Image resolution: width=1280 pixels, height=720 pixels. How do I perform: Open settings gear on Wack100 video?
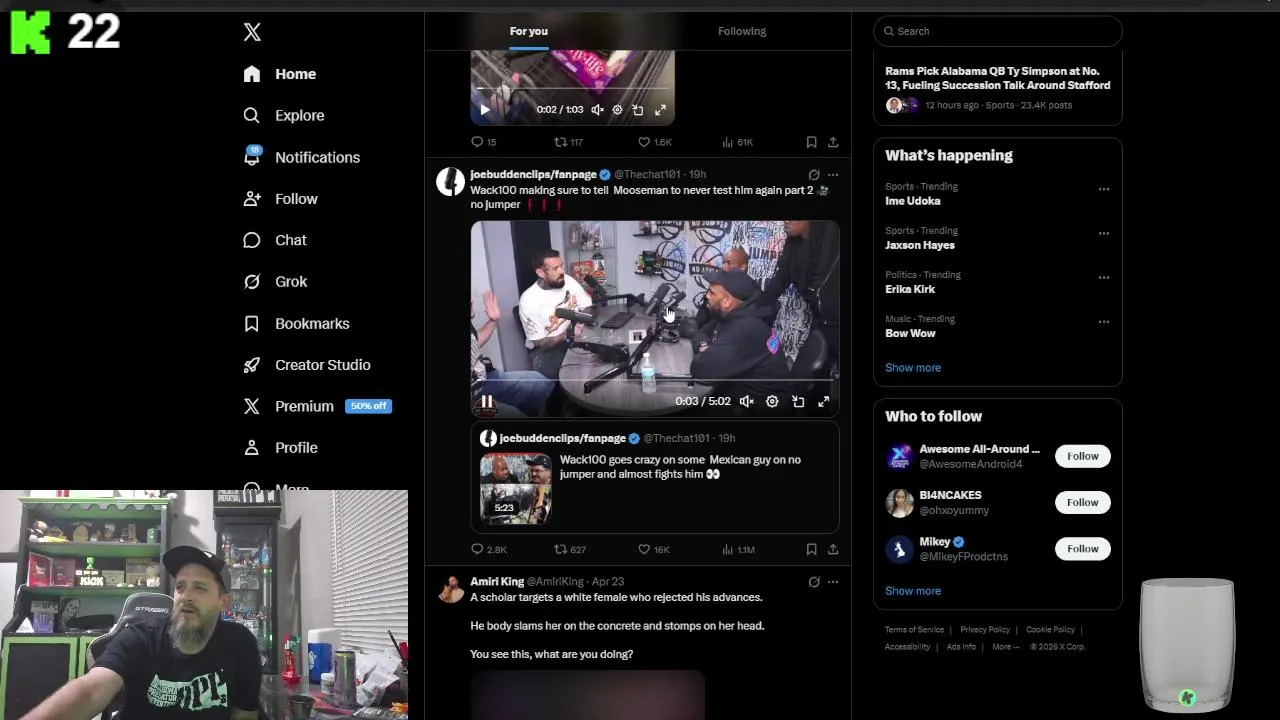pos(772,401)
